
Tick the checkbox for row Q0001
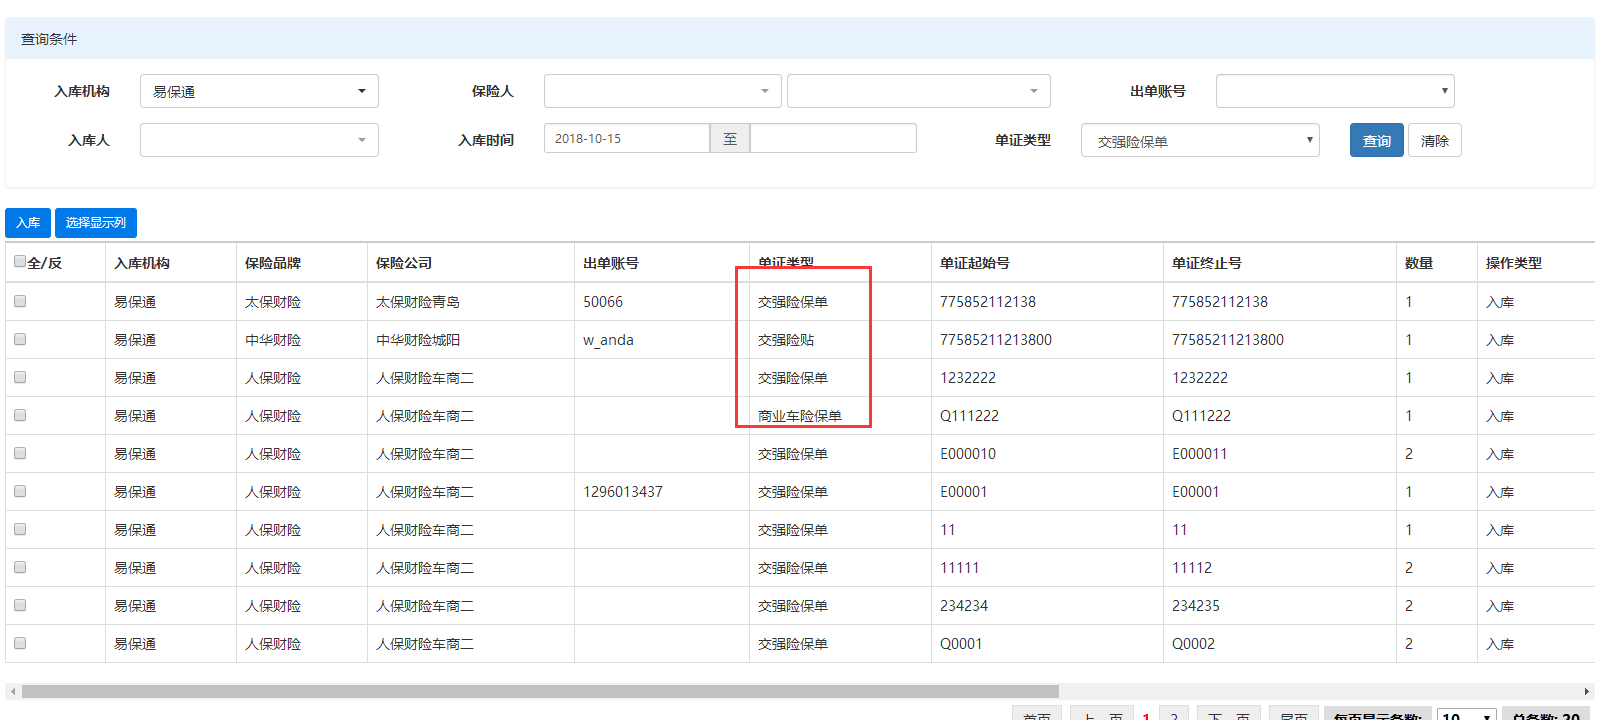pos(20,643)
